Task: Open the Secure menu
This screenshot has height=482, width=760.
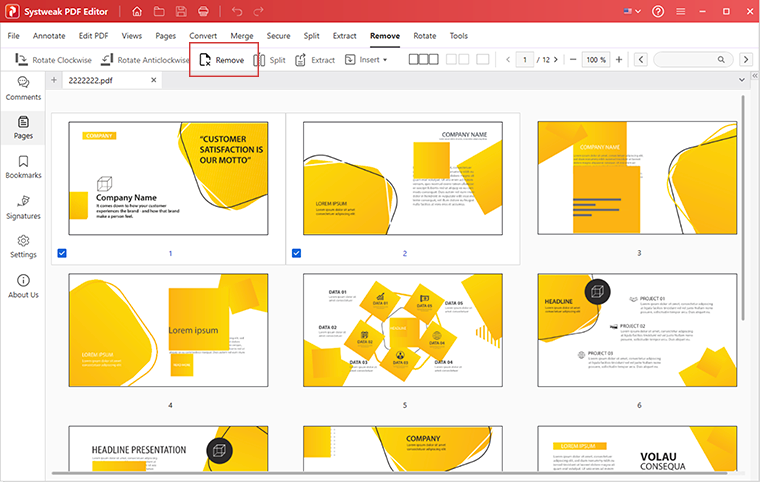Action: point(279,36)
